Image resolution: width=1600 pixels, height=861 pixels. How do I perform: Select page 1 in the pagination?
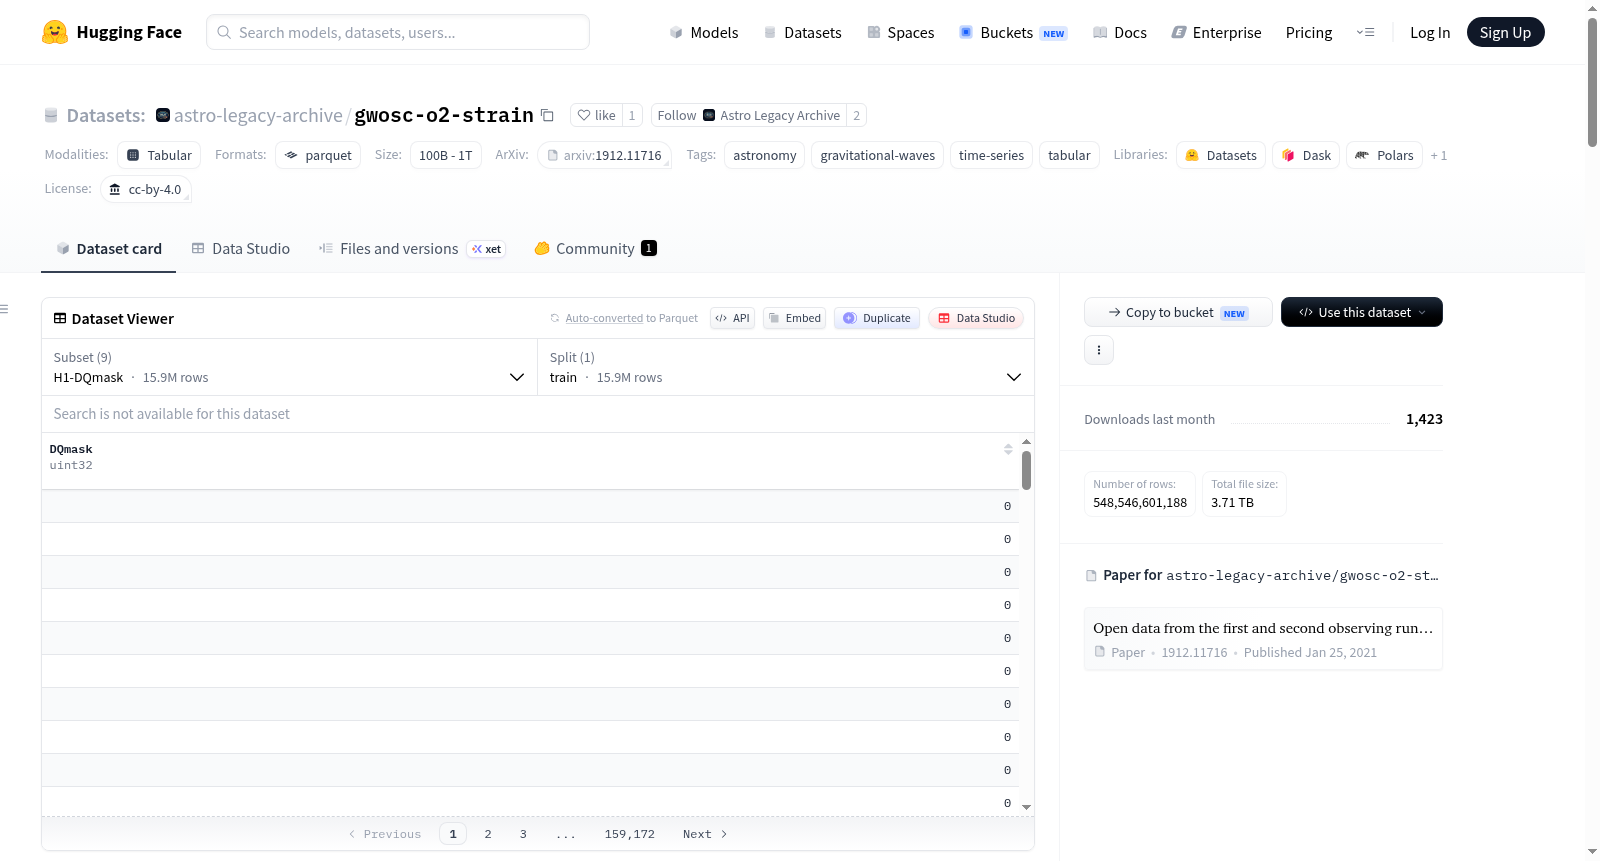(453, 834)
